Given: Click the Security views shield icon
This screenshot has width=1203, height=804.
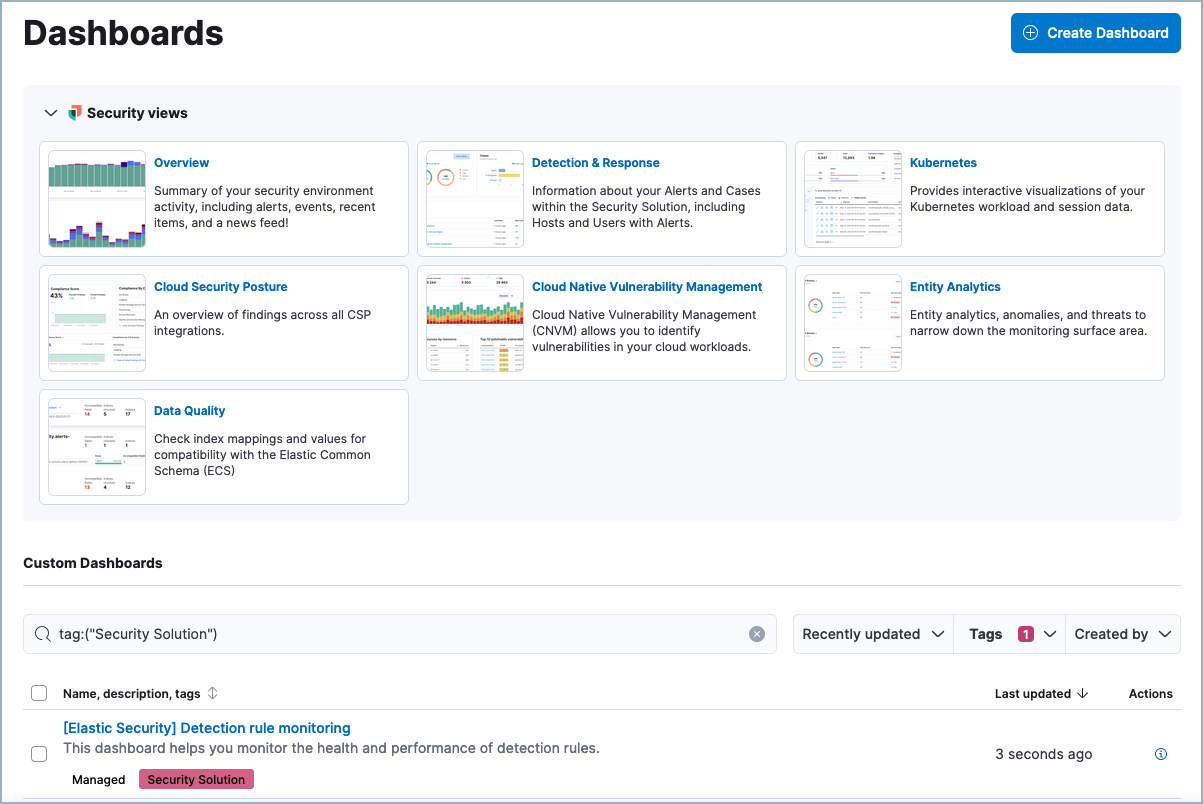Looking at the screenshot, I should tap(74, 113).
